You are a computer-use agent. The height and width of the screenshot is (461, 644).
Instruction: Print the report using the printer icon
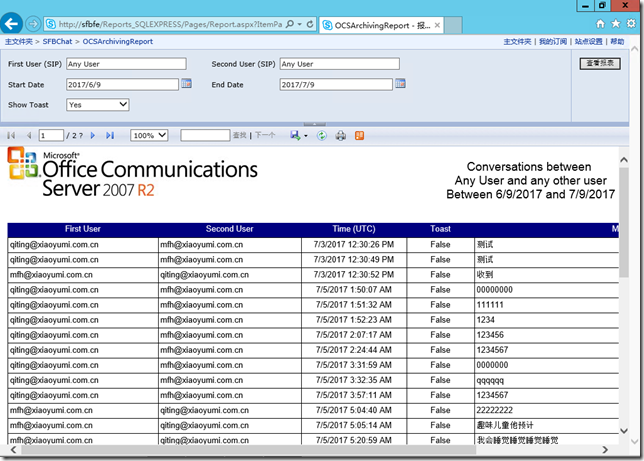pos(340,136)
